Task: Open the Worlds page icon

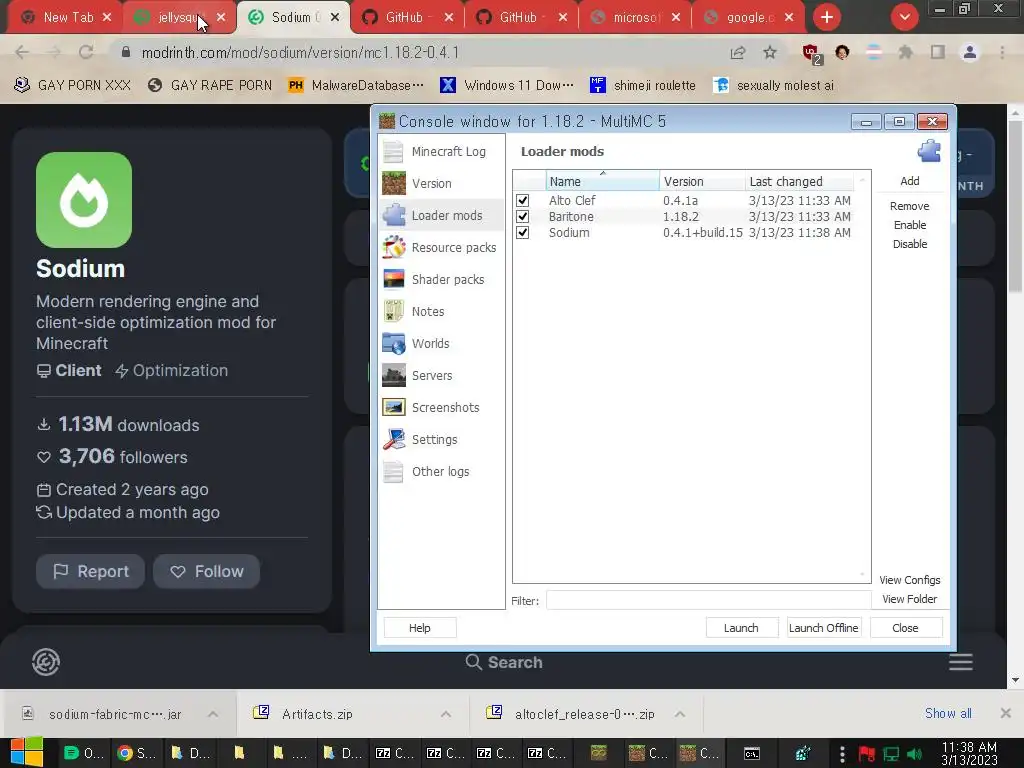Action: coord(393,344)
